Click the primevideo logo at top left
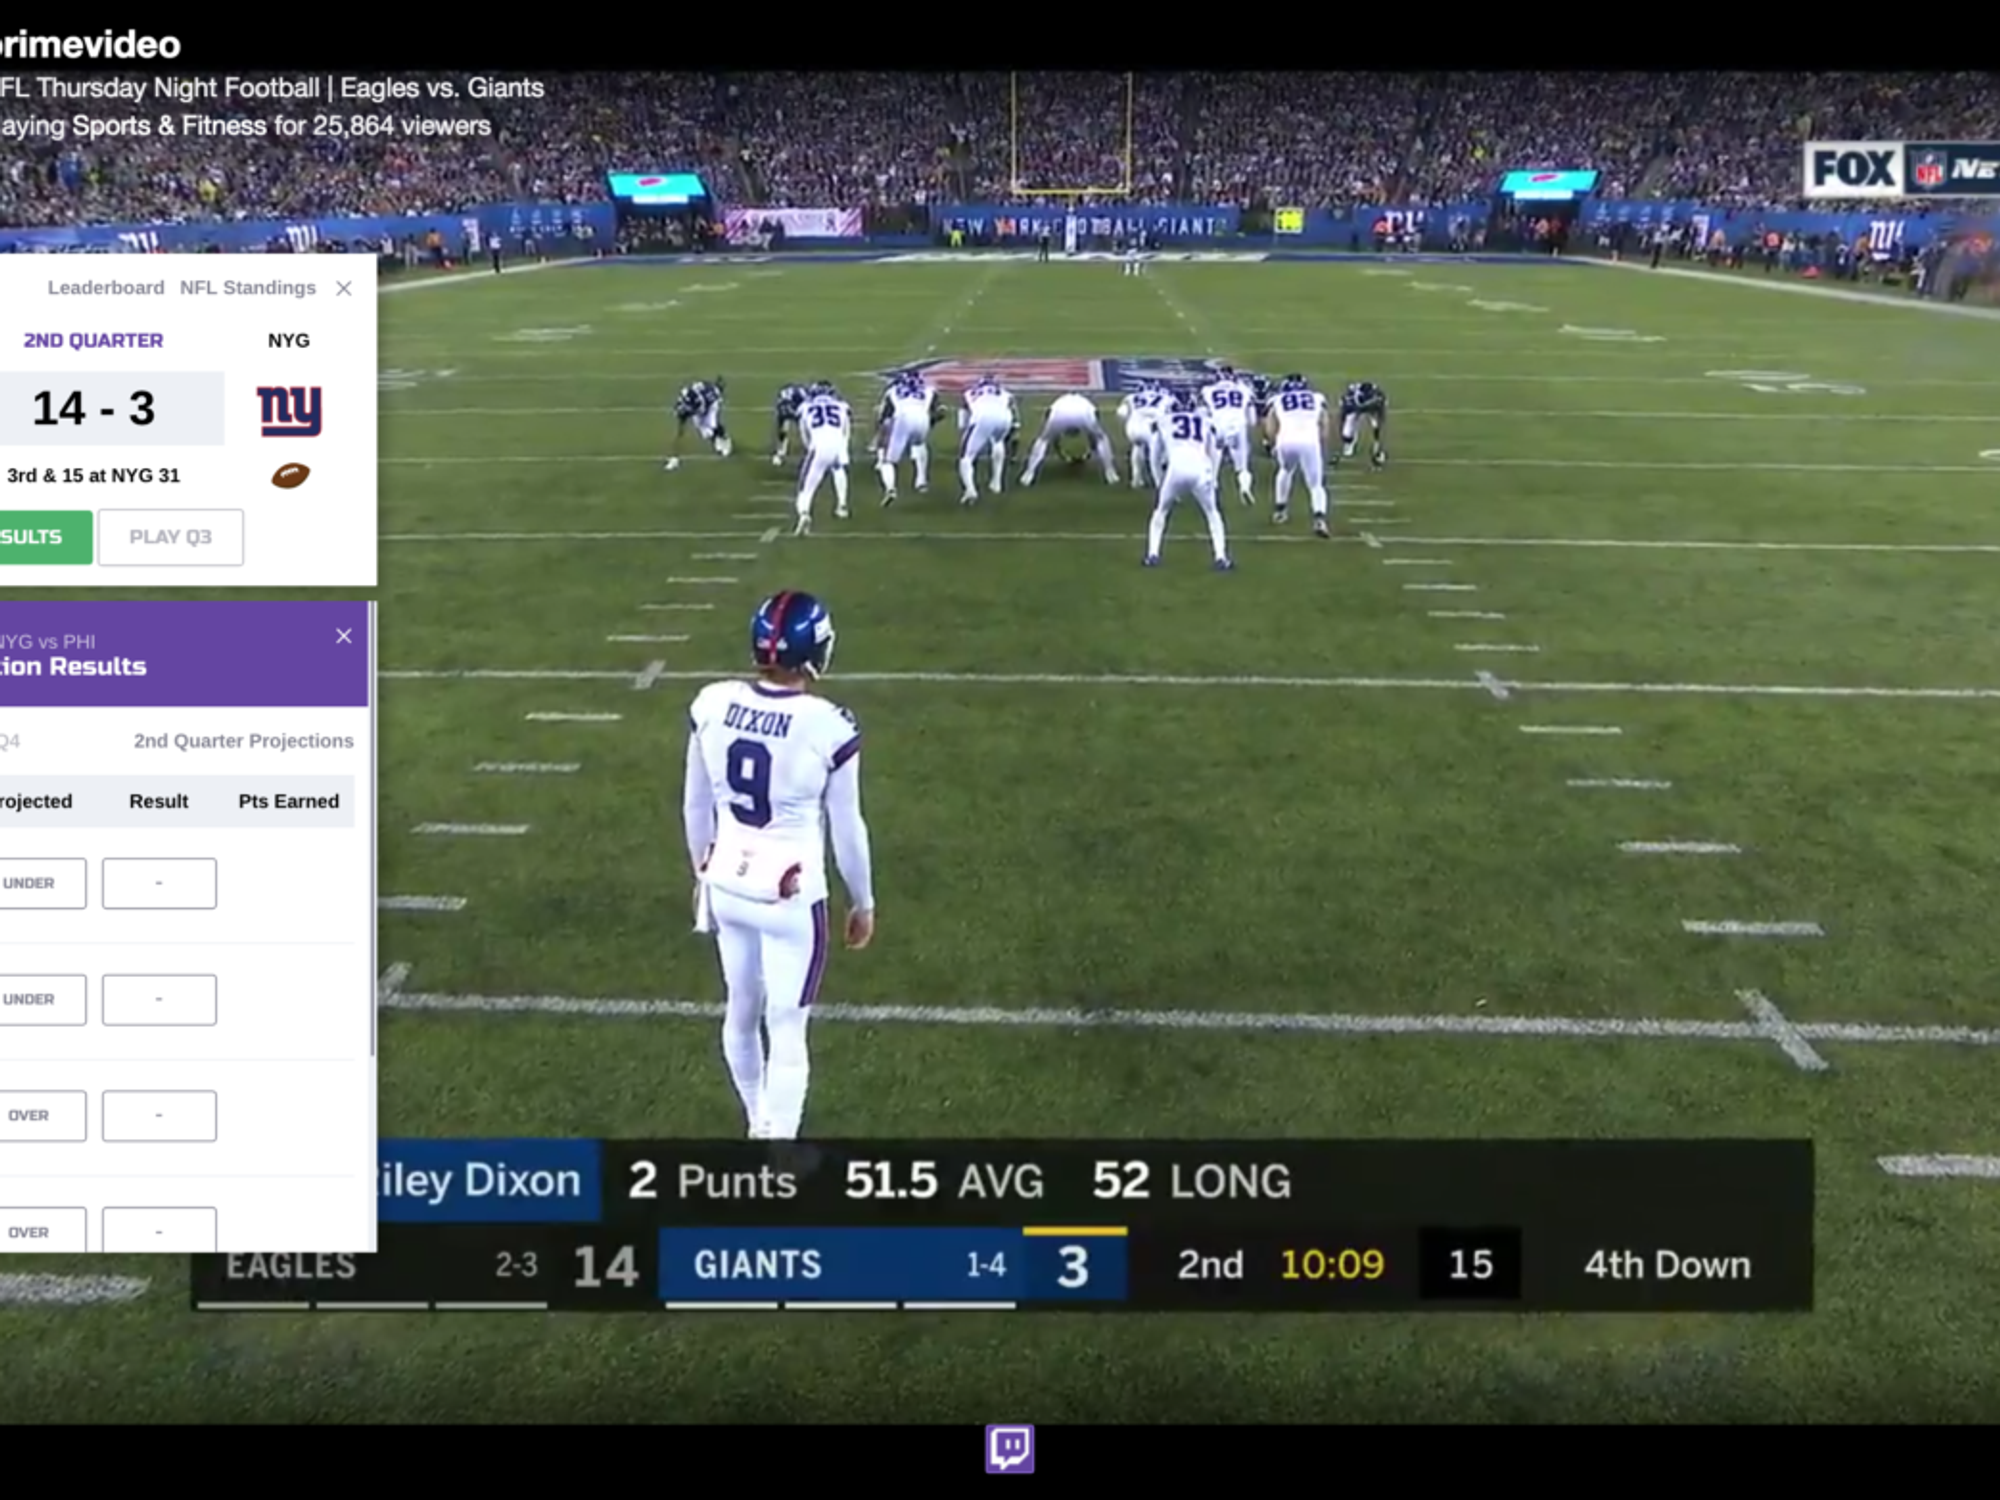The height and width of the screenshot is (1500, 2000). [x=85, y=42]
